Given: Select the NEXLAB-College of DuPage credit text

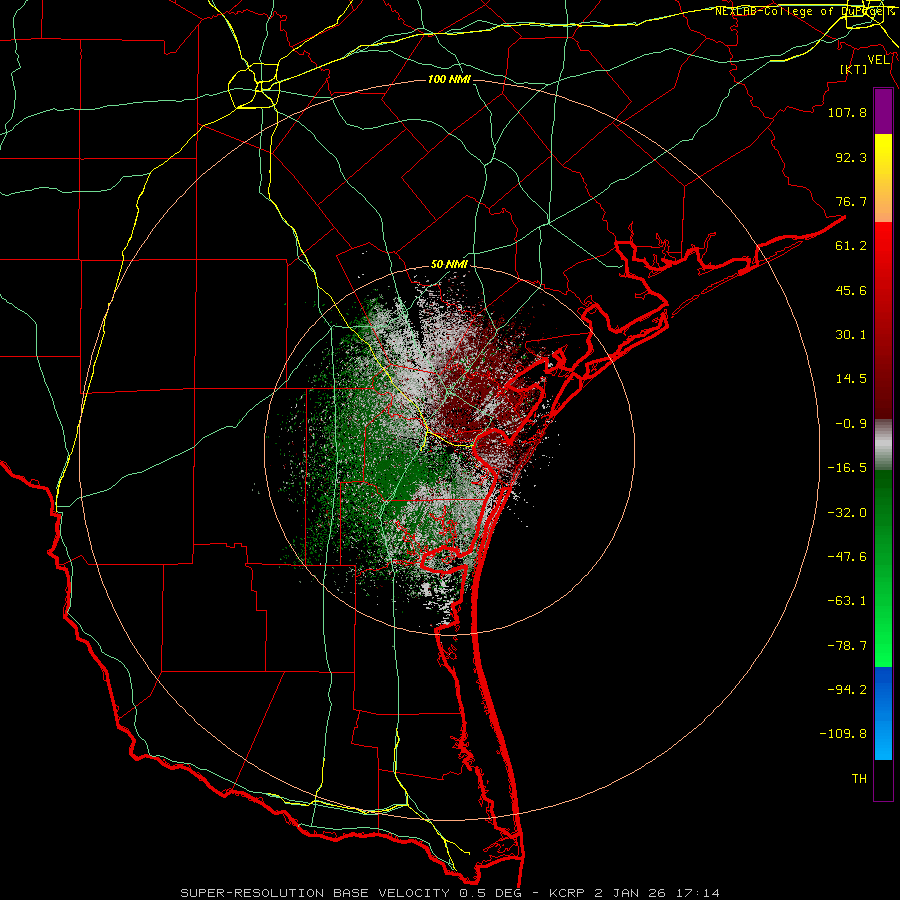Looking at the screenshot, I should coord(804,11).
